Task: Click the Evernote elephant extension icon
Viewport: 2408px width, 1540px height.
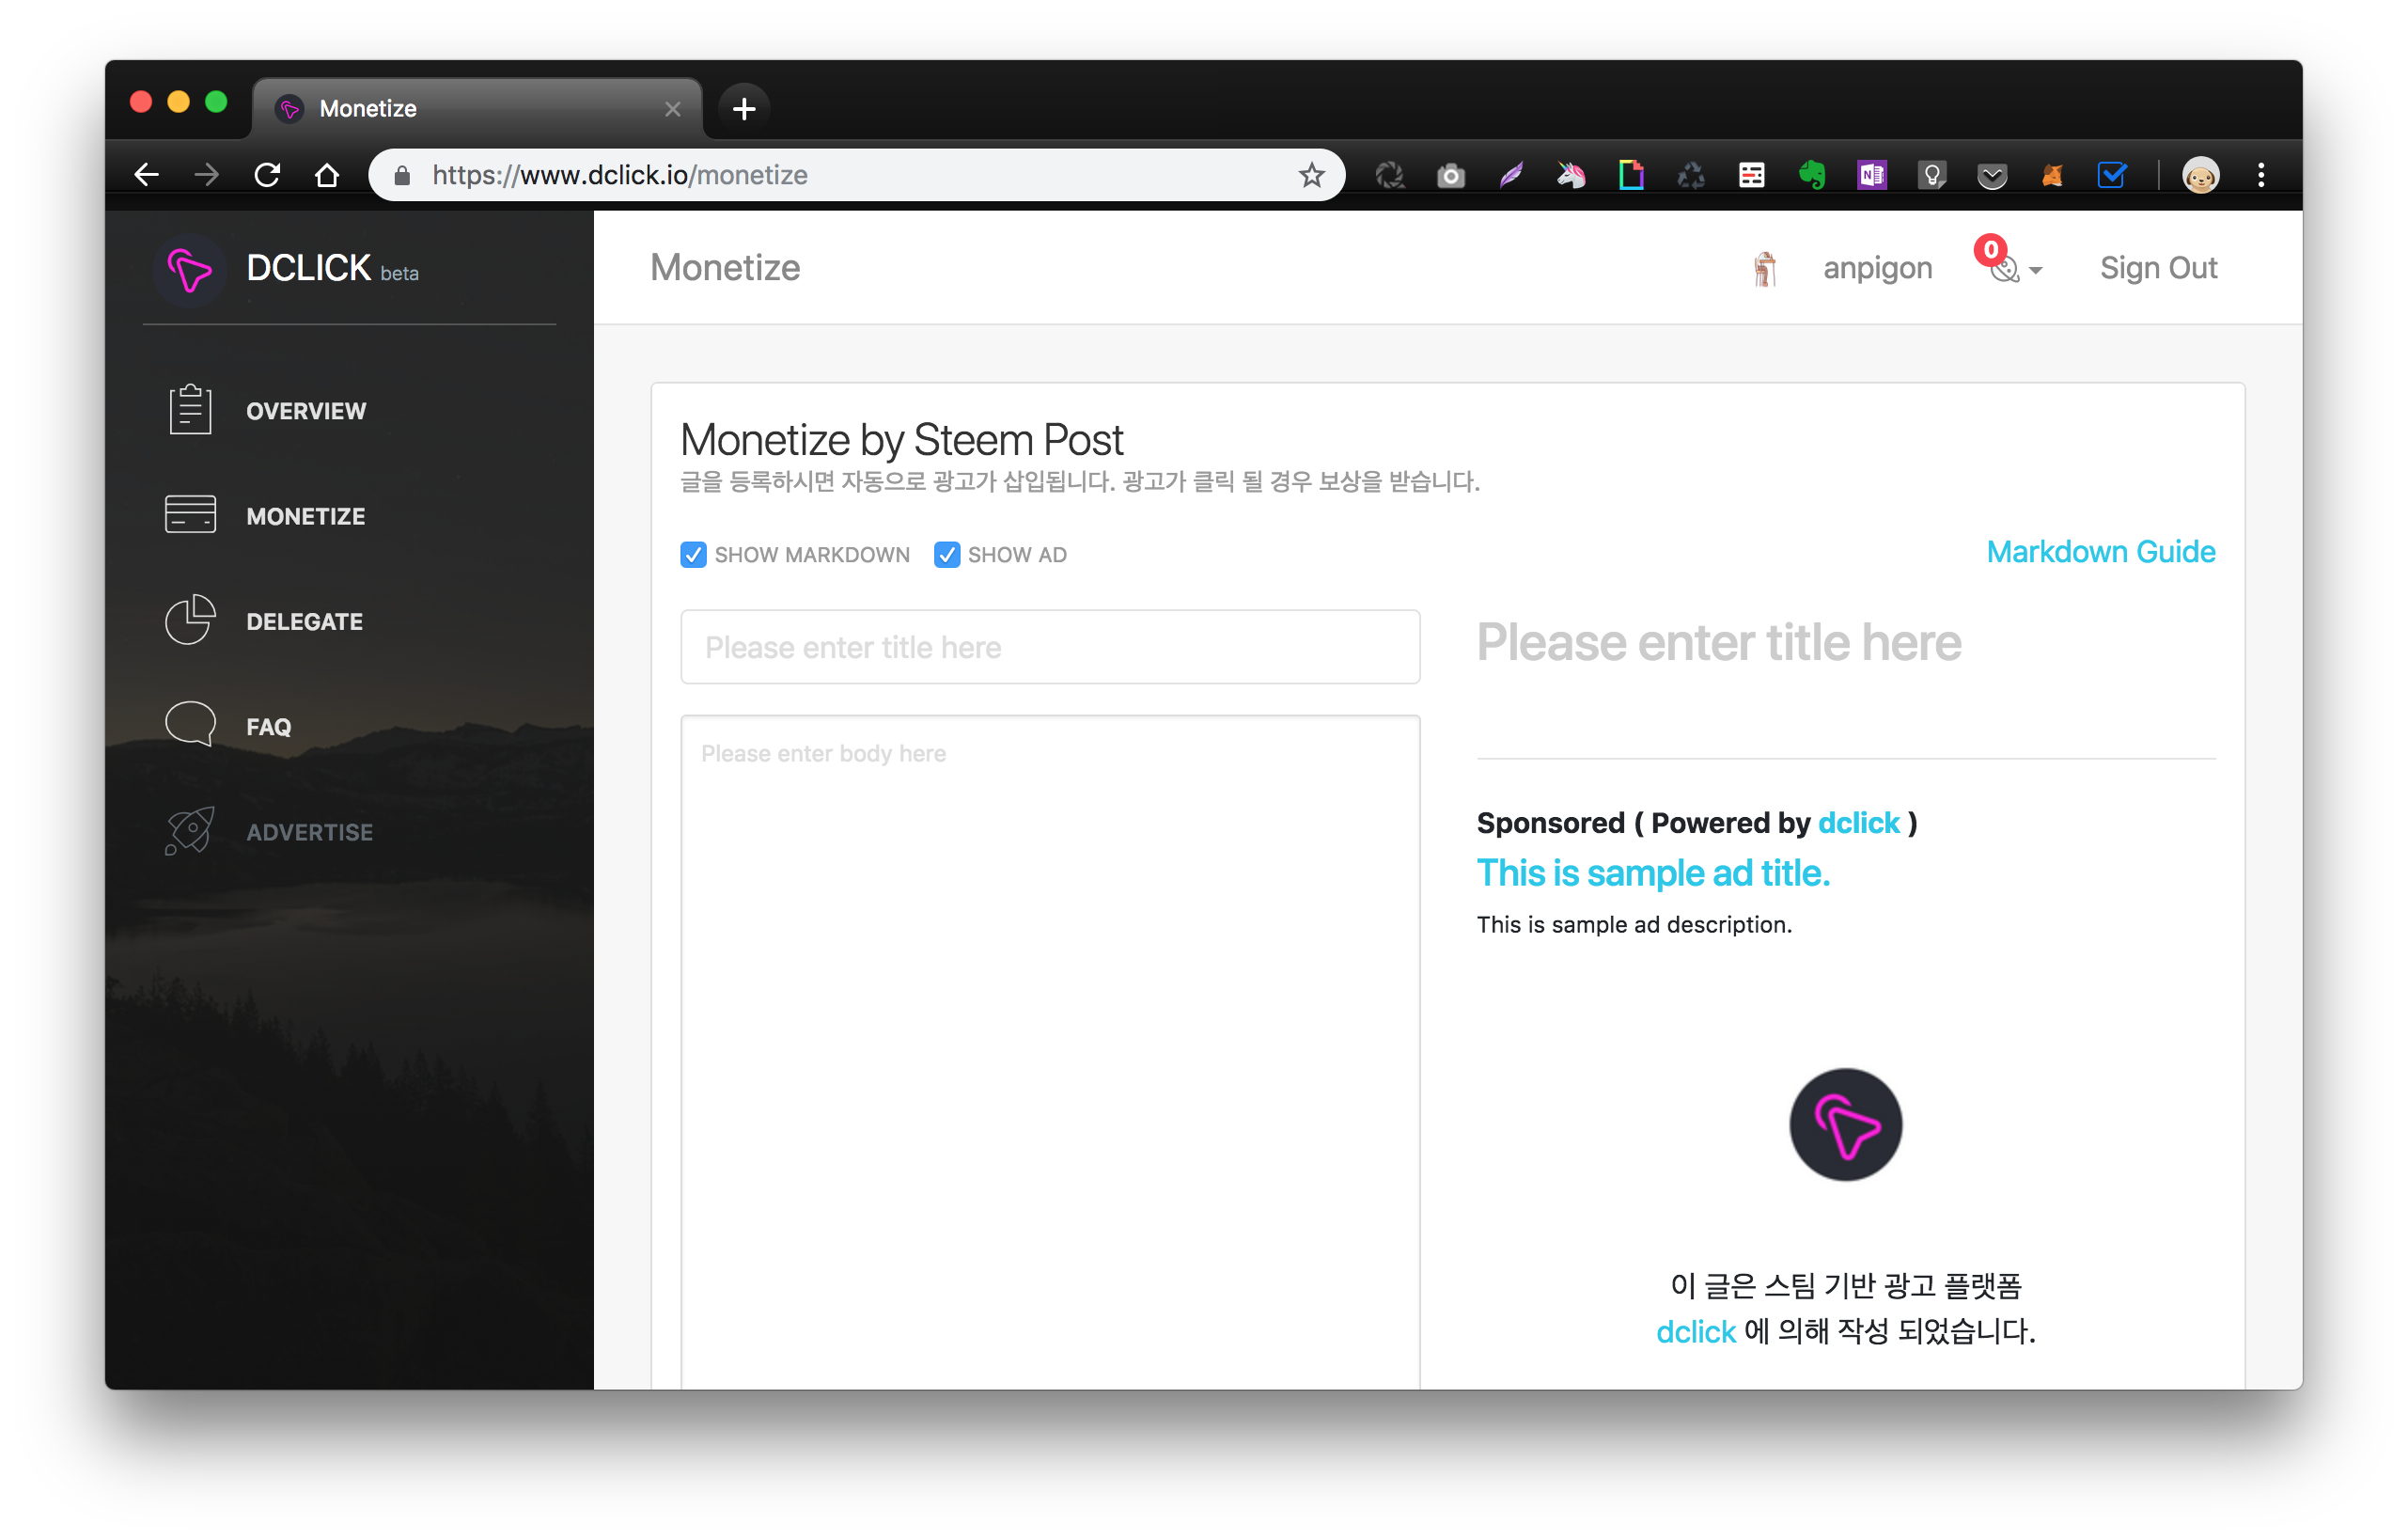Action: (x=1811, y=175)
